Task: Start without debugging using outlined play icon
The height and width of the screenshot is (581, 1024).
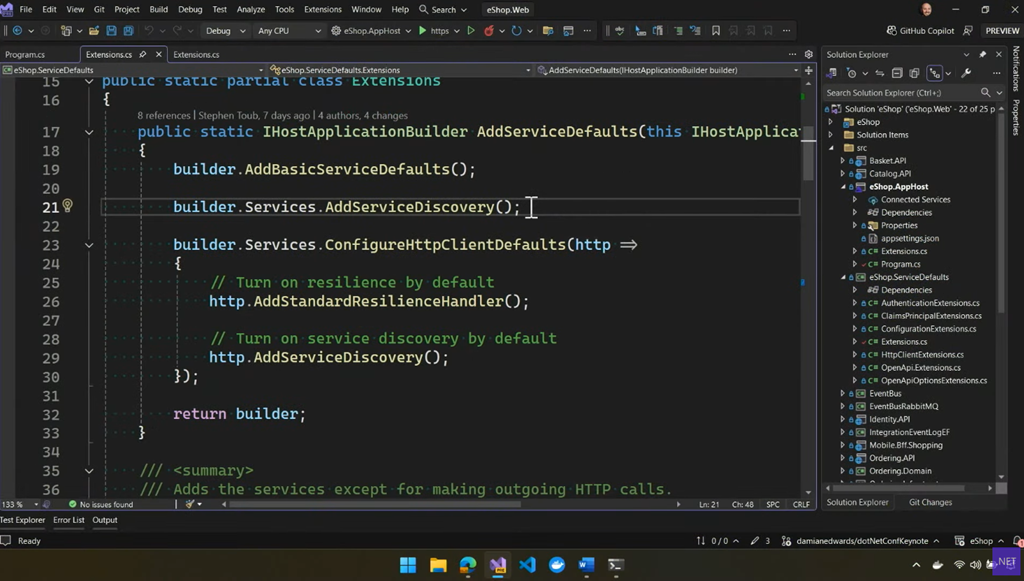Action: pyautogui.click(x=471, y=31)
